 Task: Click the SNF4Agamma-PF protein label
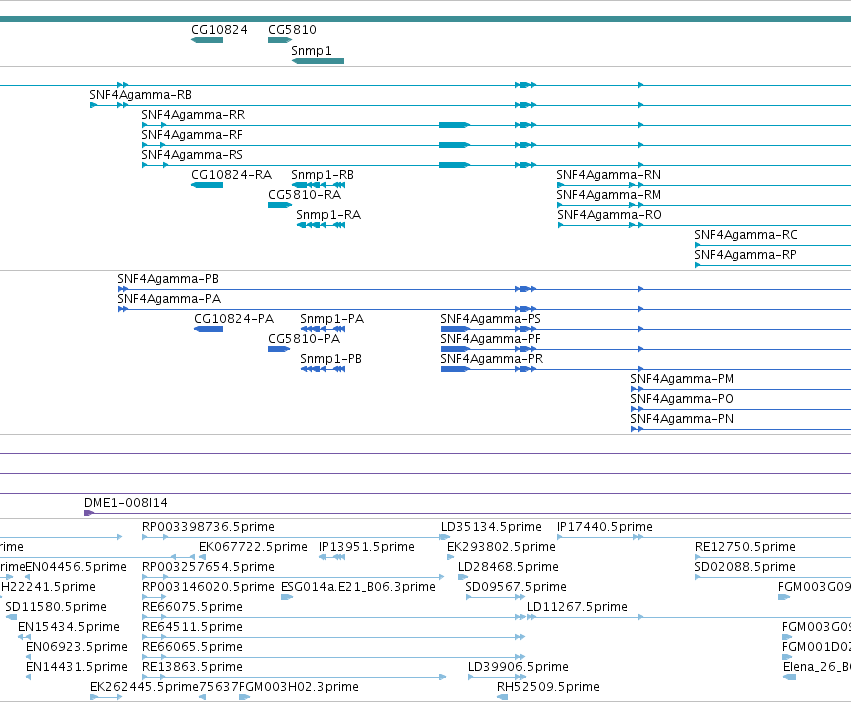[491, 339]
